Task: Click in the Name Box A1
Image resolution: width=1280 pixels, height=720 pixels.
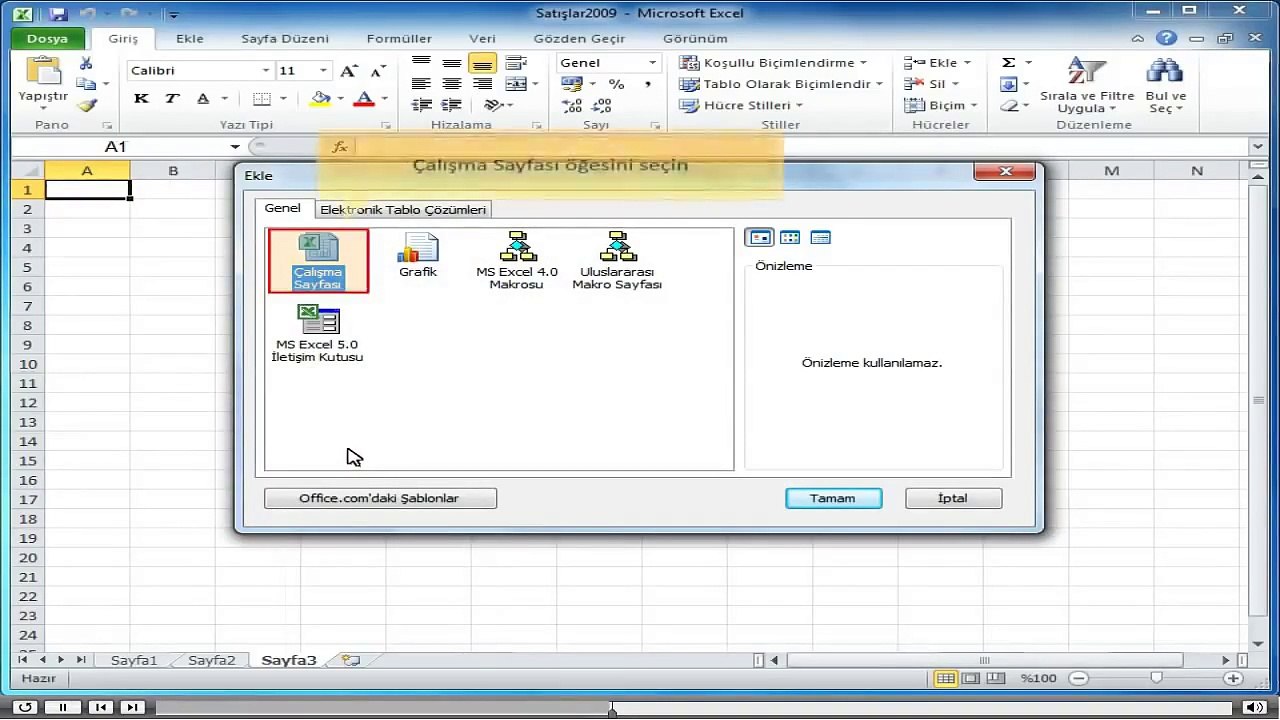Action: [116, 147]
